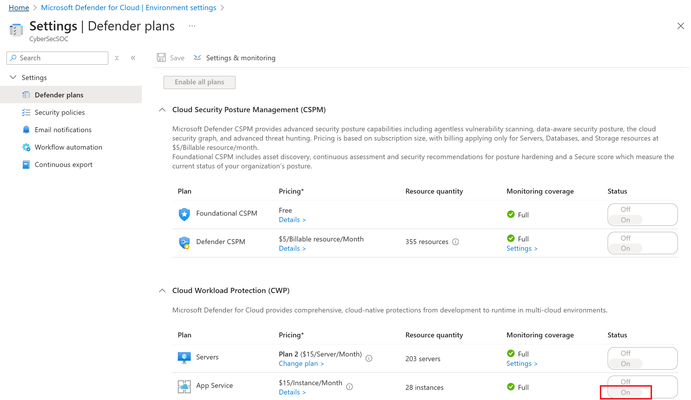Image resolution: width=691 pixels, height=400 pixels.
Task: Open Details link under App Service pricing
Action: pos(292,392)
